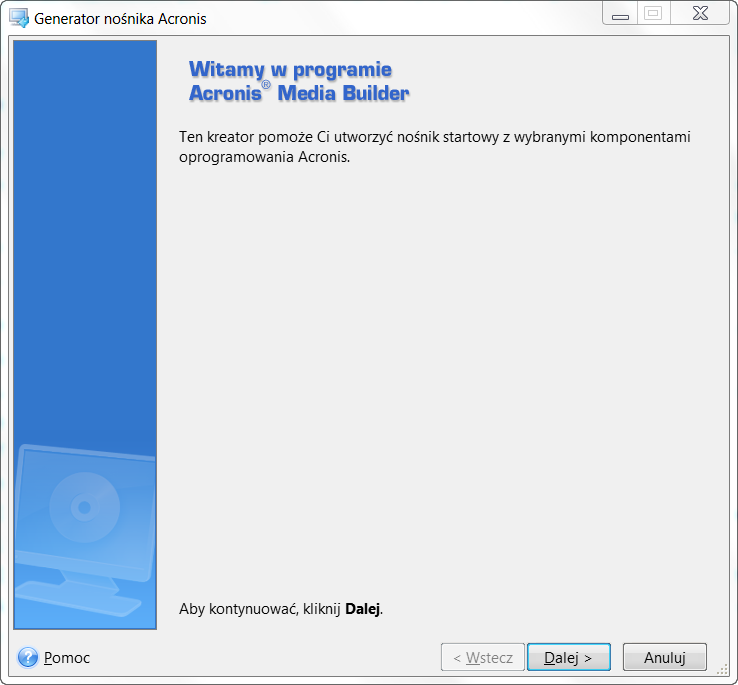Click the window title "Generator nośnika Acronis"

(x=120, y=19)
